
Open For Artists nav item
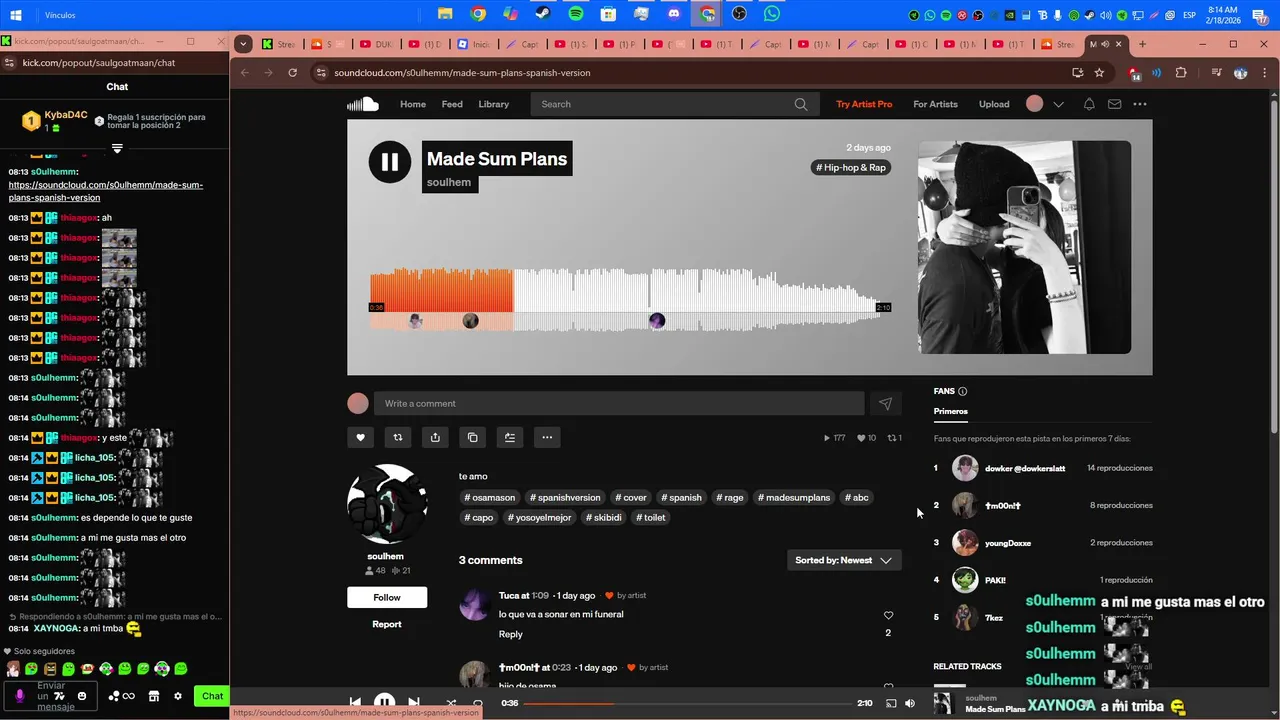pyautogui.click(x=935, y=104)
